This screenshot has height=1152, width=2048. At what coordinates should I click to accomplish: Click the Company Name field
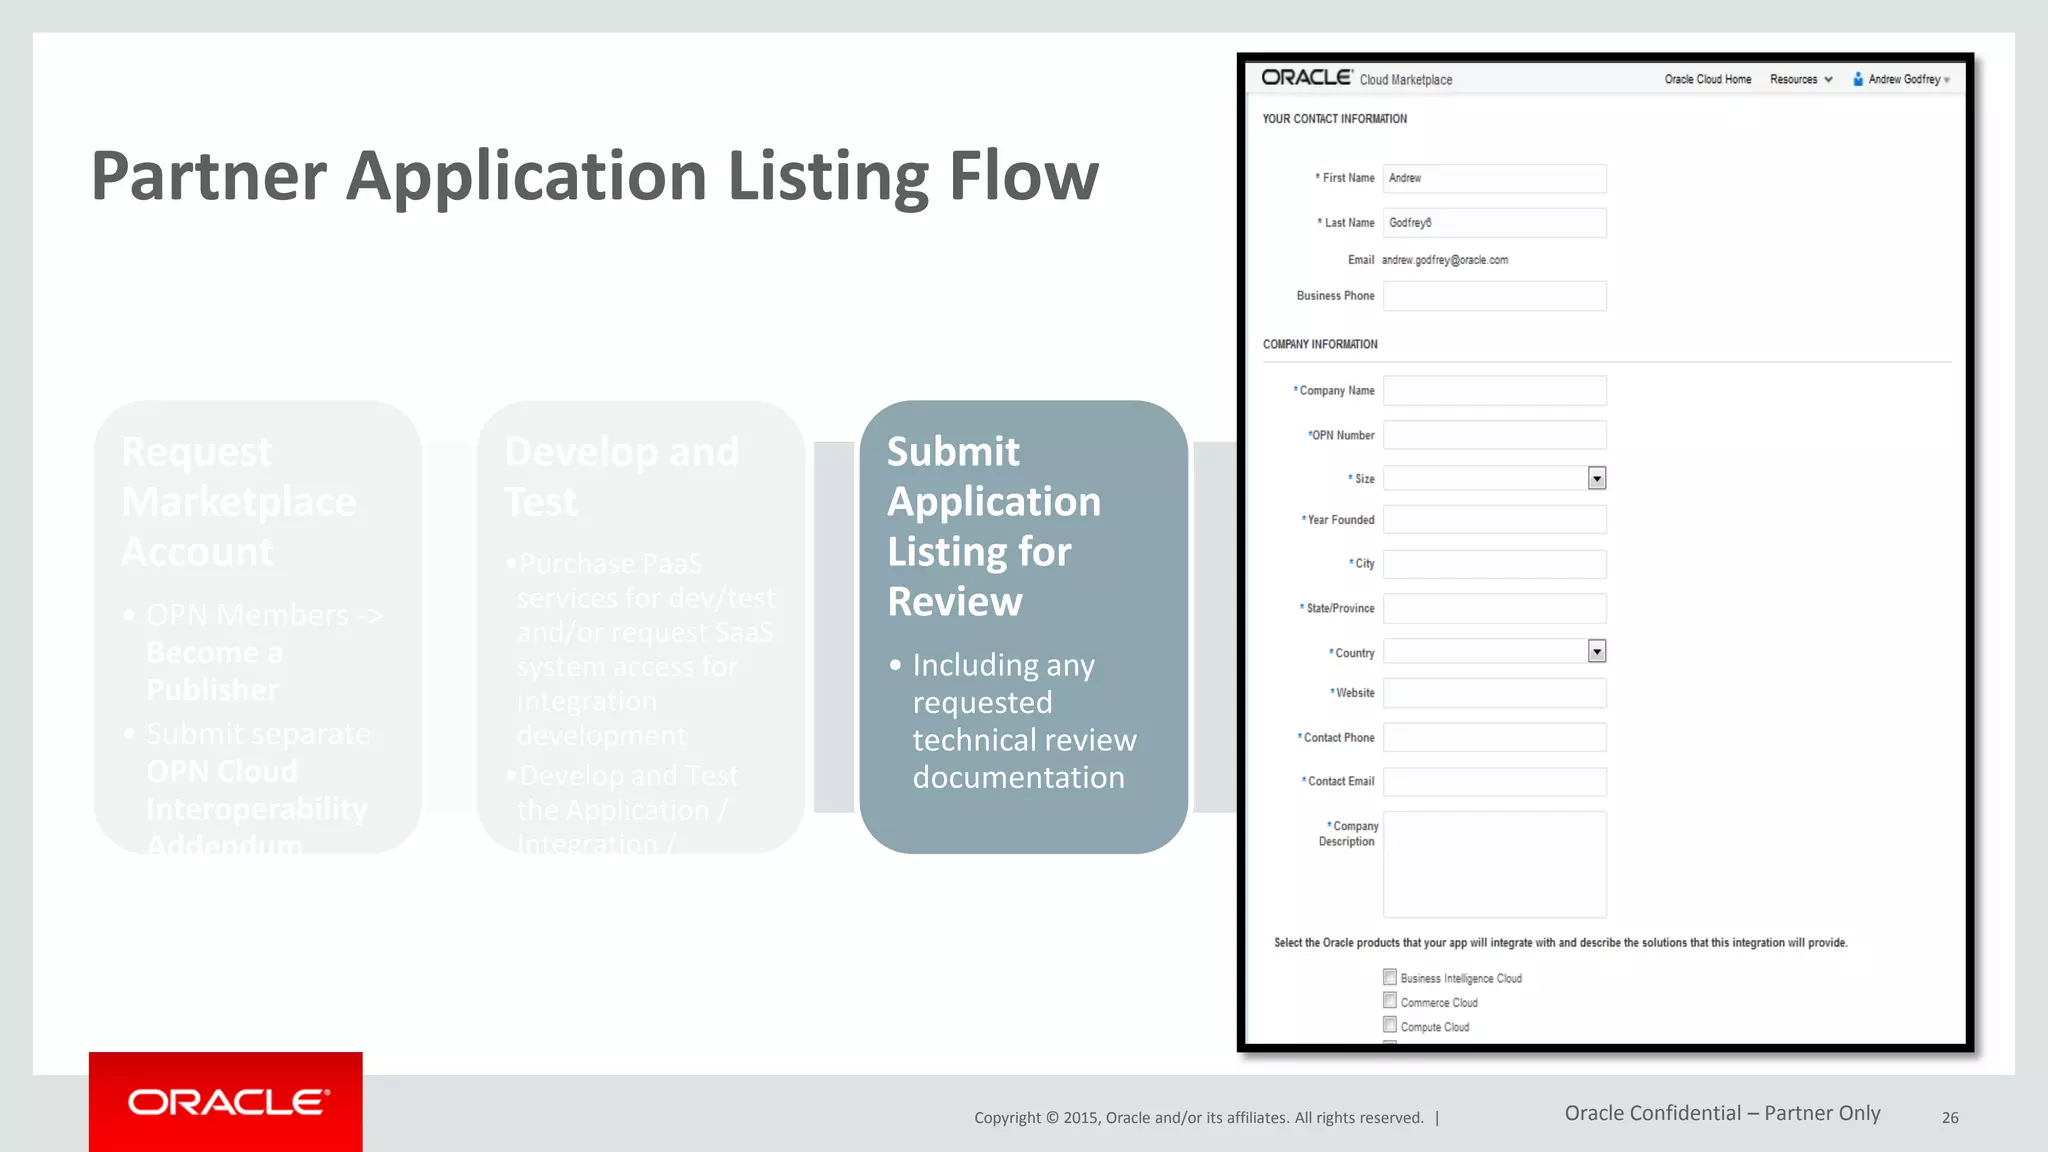point(1495,391)
